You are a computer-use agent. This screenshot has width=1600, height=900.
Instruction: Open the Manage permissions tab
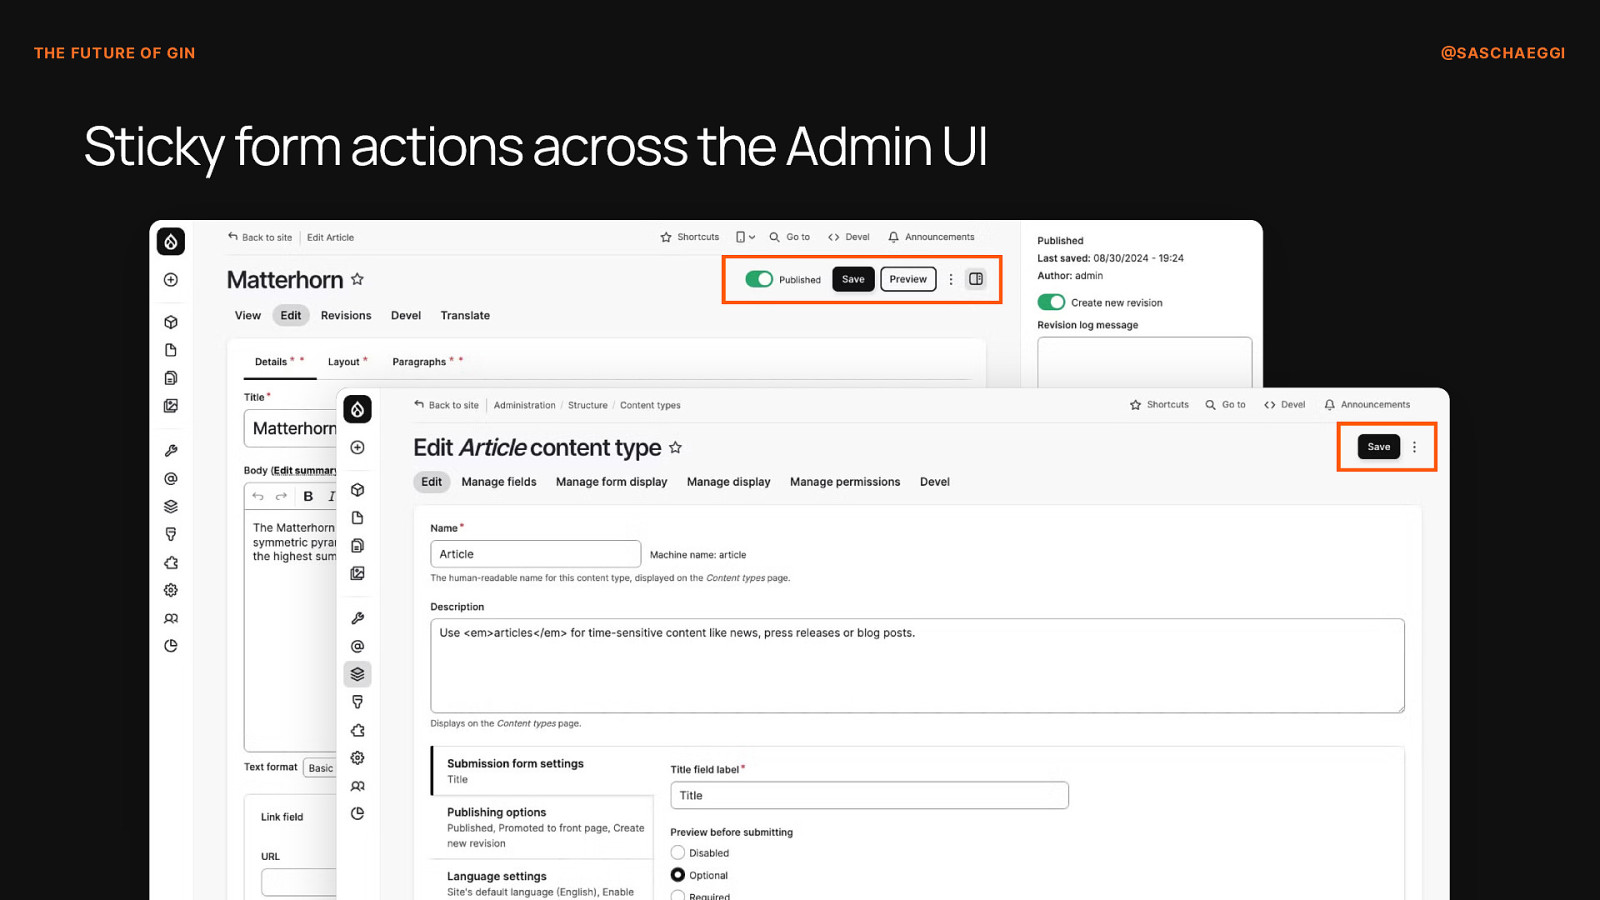coord(845,482)
